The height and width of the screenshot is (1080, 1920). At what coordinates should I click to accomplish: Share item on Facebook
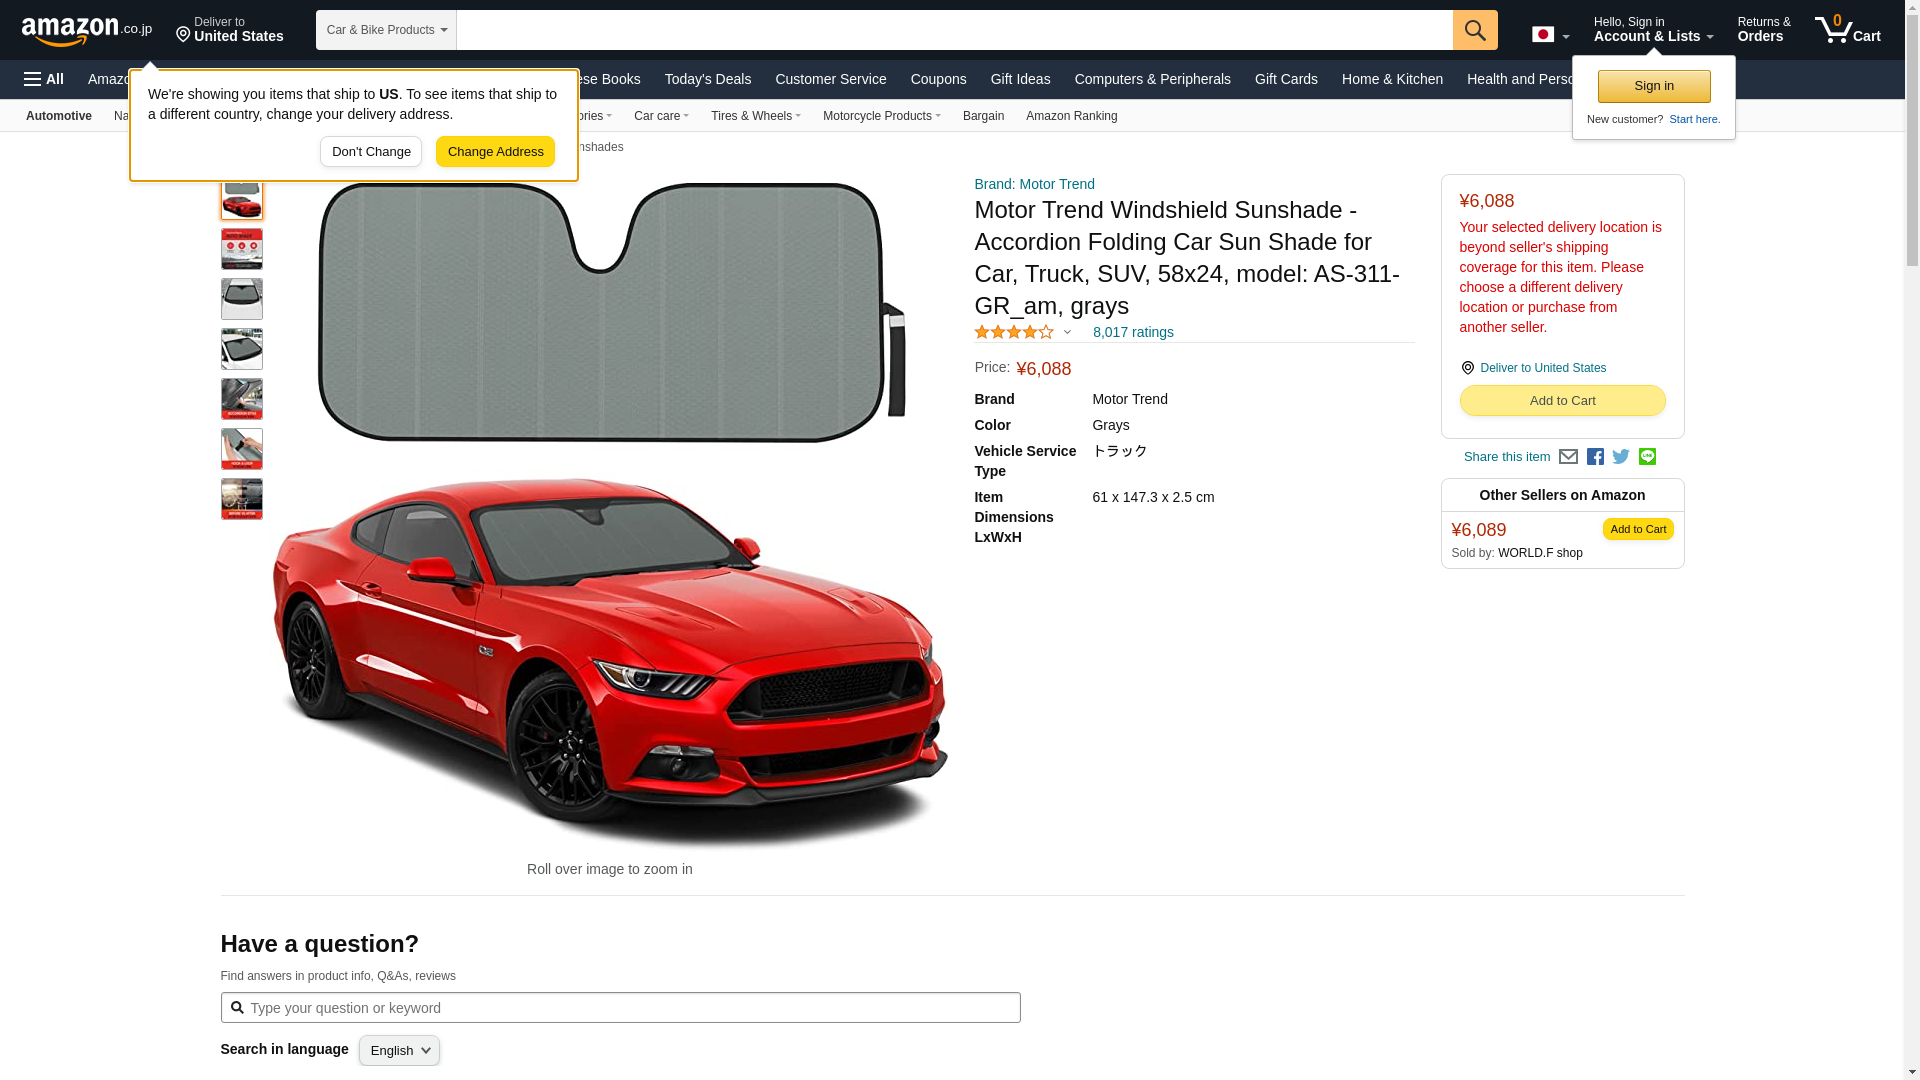[x=1595, y=457]
